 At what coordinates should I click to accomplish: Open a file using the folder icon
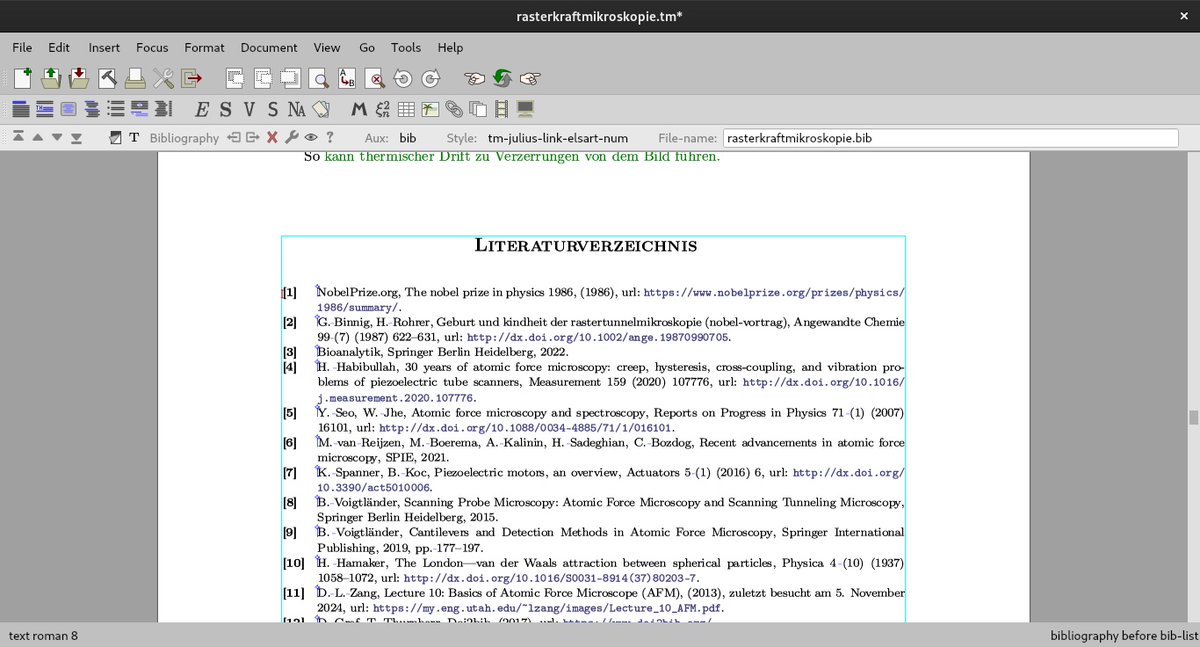pos(51,77)
